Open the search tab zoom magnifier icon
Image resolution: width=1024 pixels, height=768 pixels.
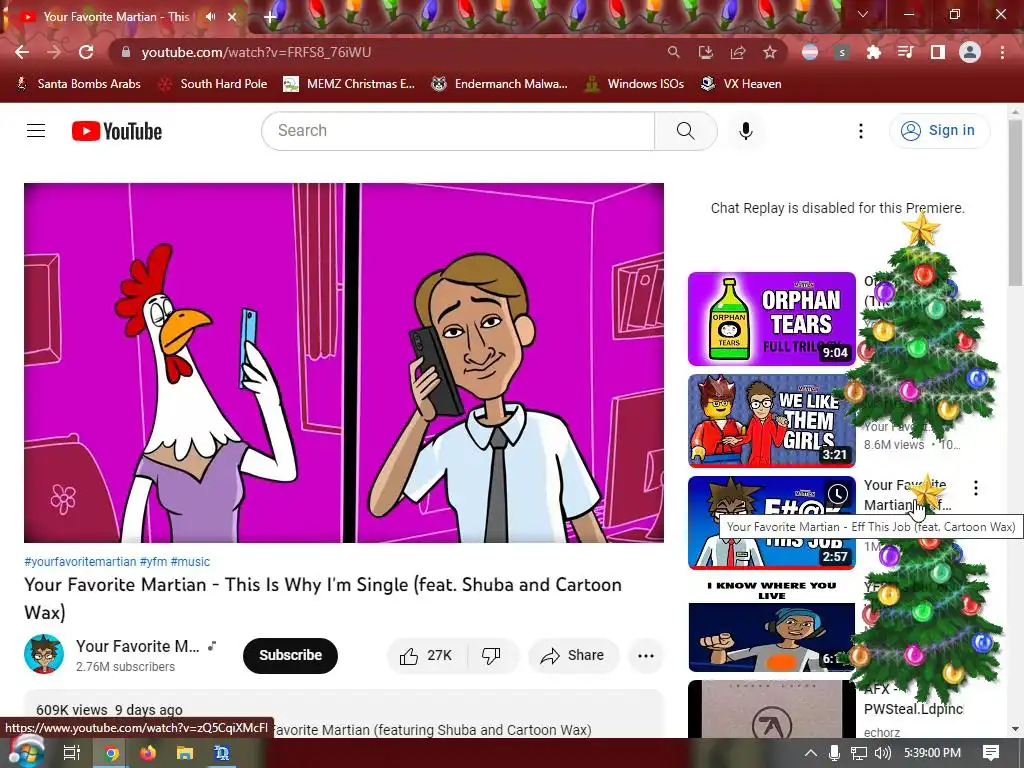click(673, 52)
